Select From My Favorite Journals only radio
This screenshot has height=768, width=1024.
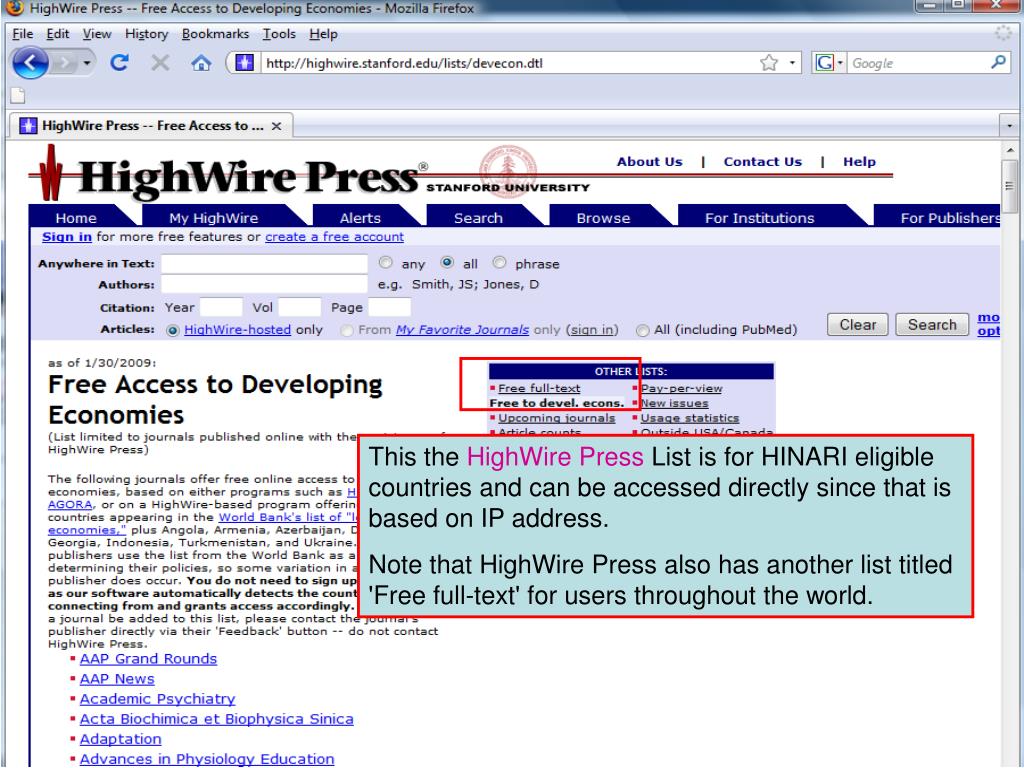347,330
